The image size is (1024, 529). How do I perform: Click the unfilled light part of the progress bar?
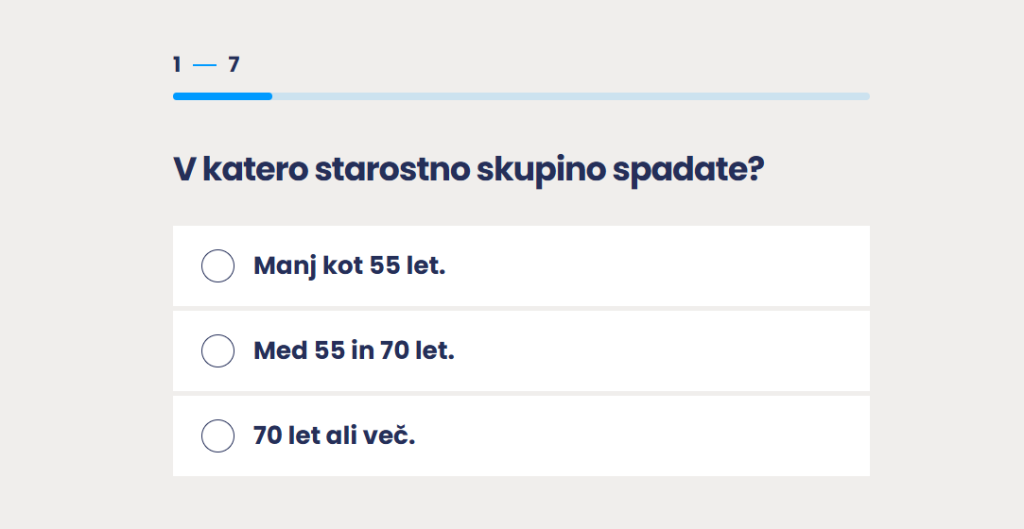(x=570, y=96)
